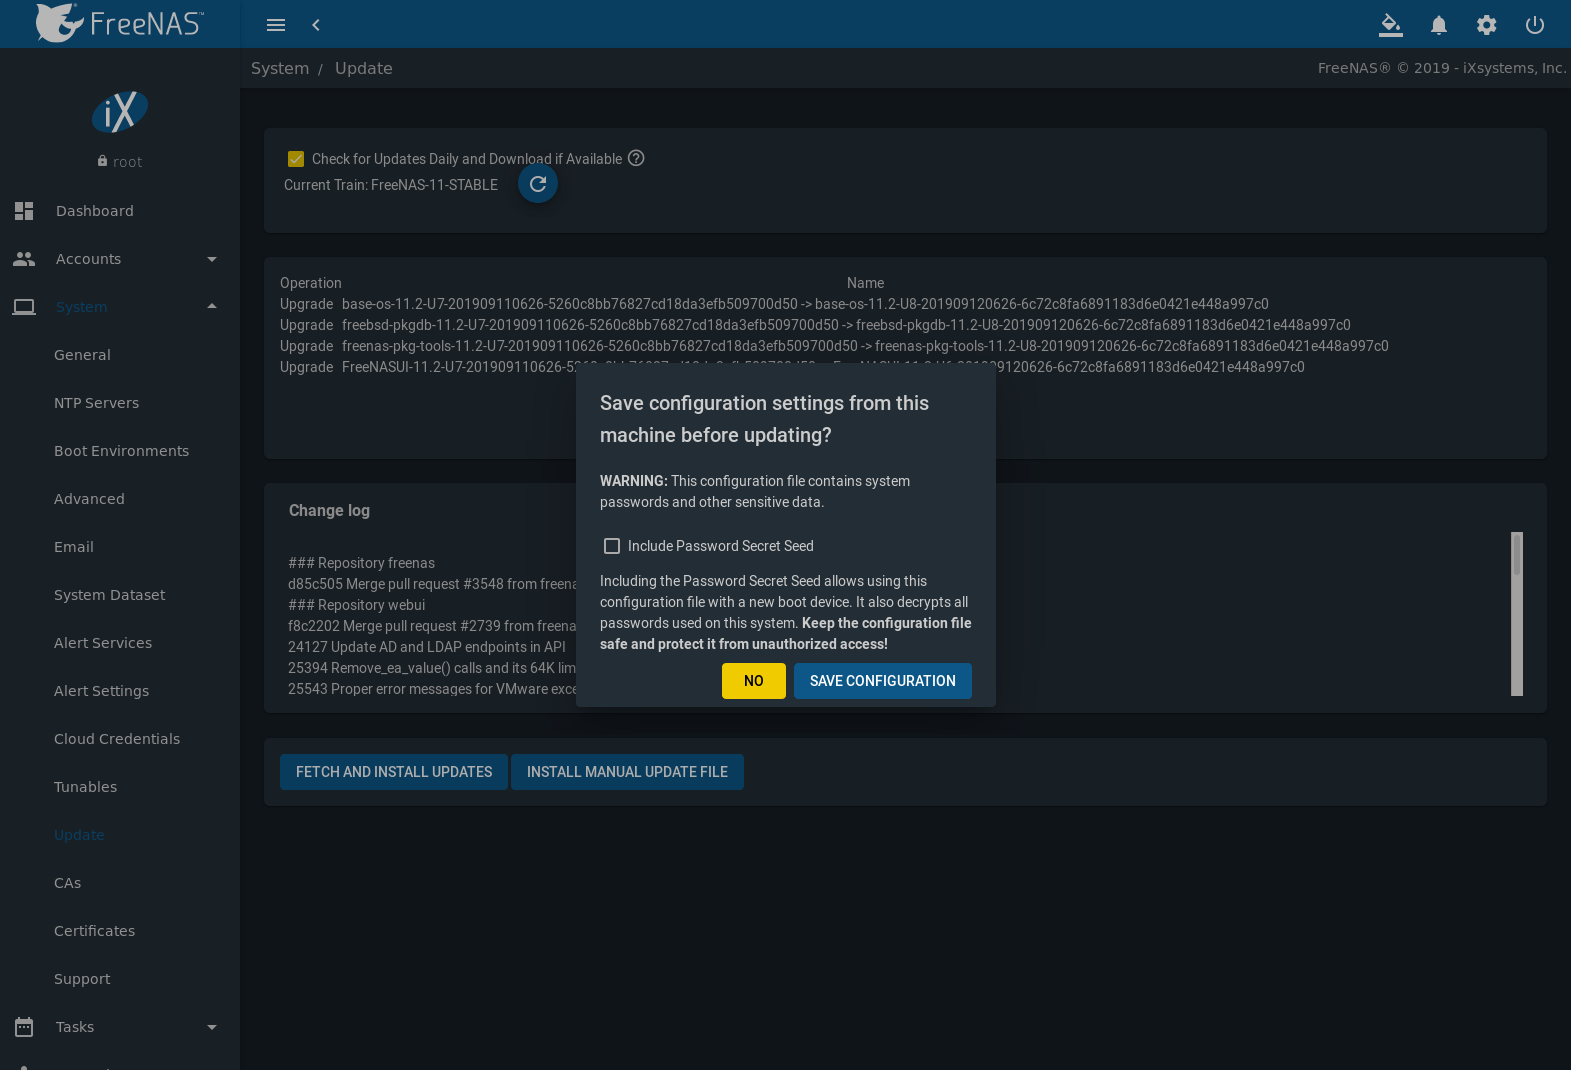Open the Support page
Image resolution: width=1571 pixels, height=1070 pixels.
click(x=82, y=979)
